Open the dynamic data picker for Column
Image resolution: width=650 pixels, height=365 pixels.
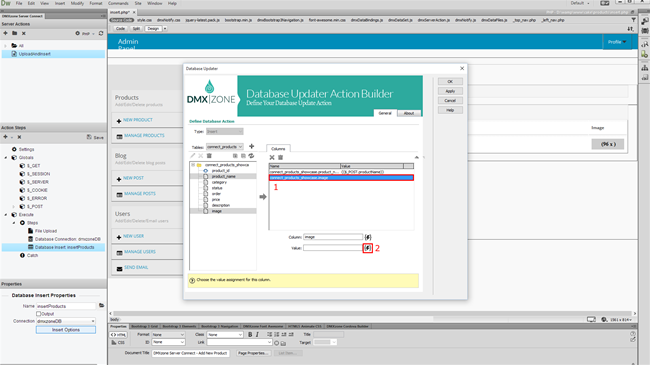tap(368, 237)
